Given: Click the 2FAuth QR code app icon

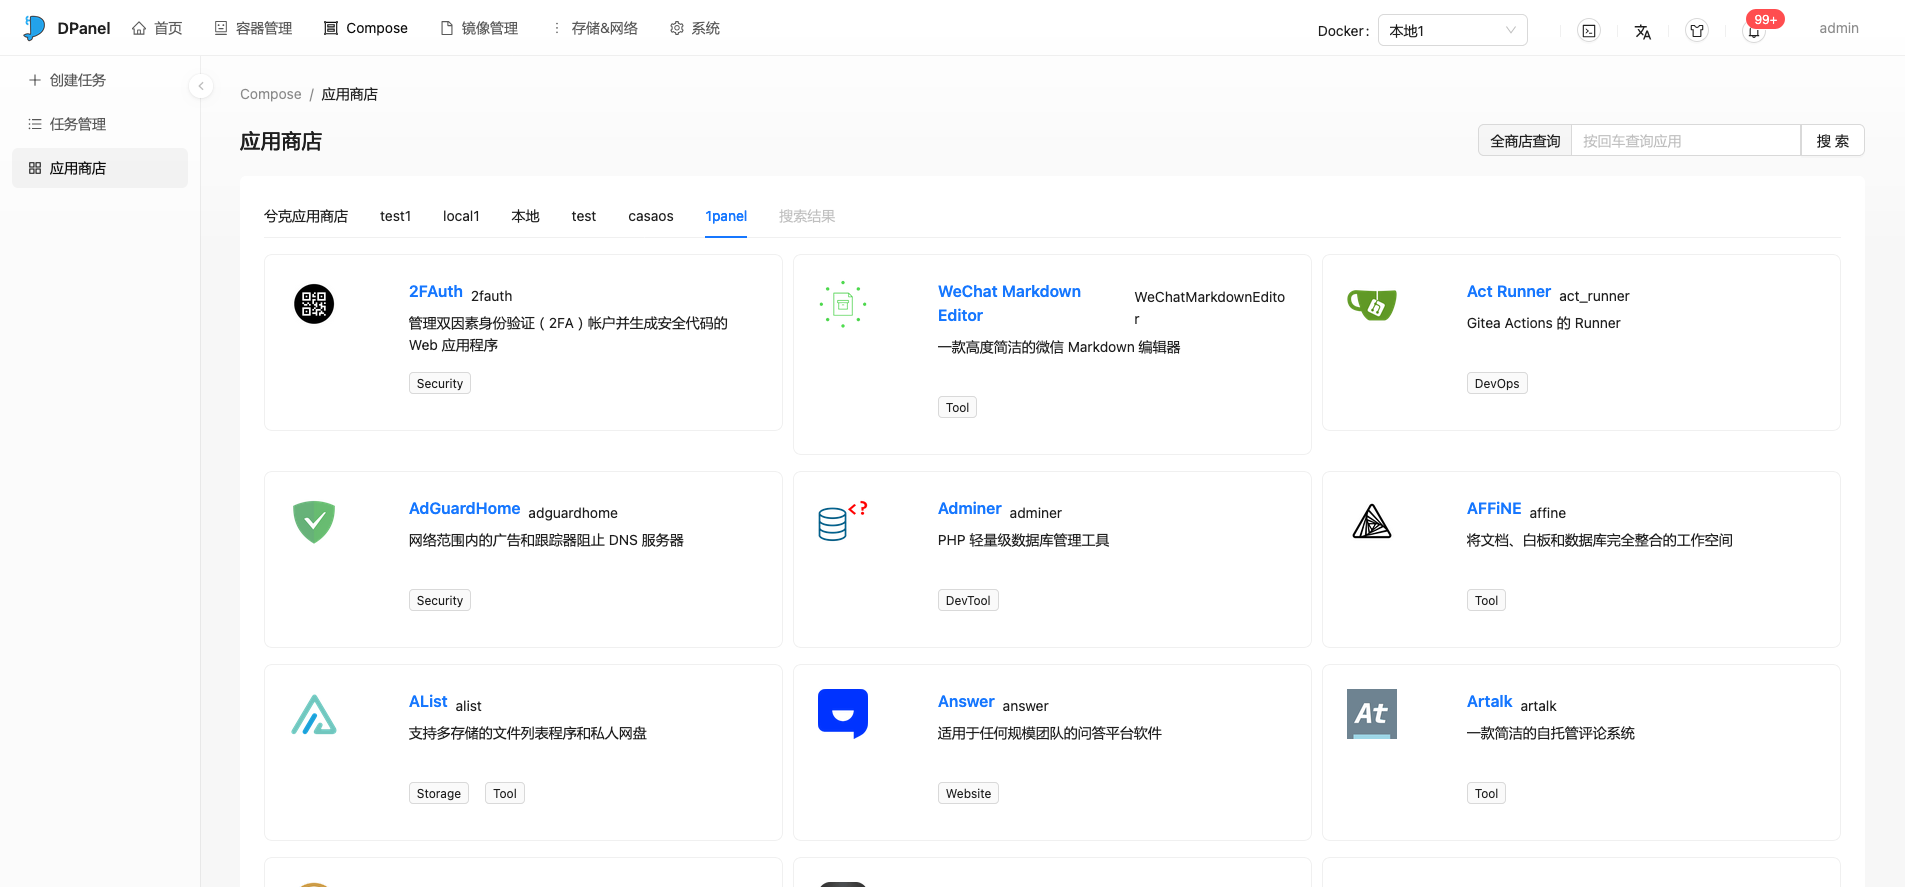Looking at the screenshot, I should (x=314, y=304).
